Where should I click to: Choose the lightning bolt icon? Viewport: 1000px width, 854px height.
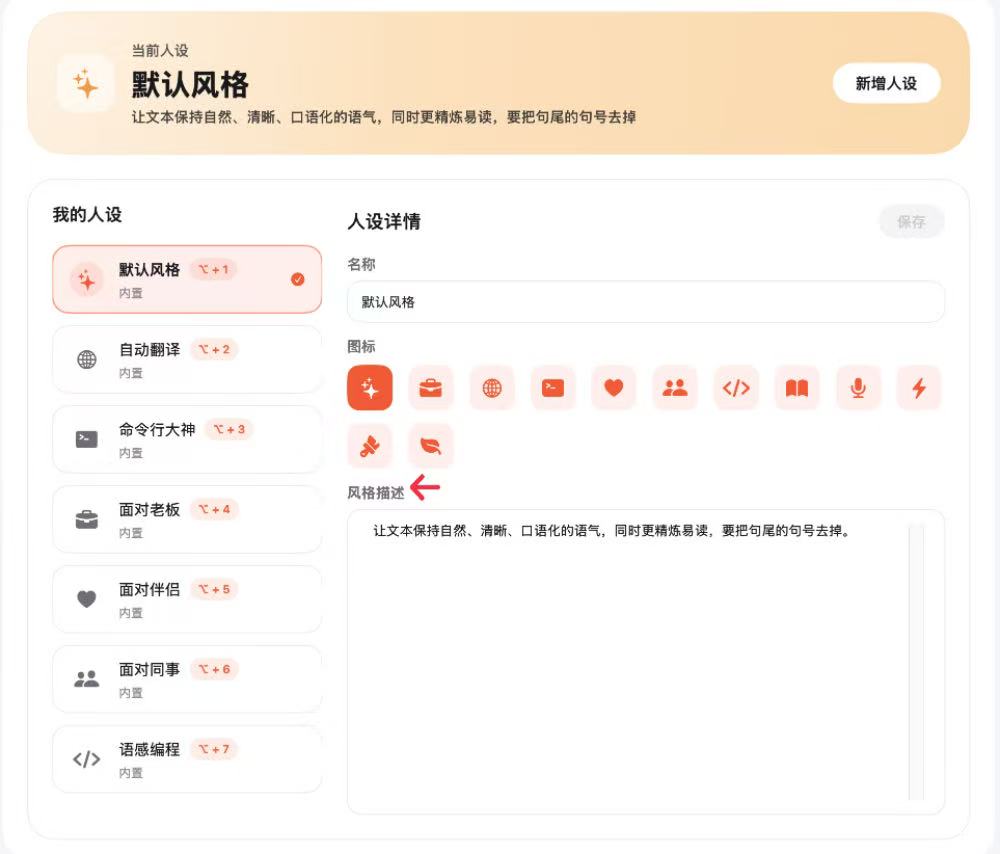[918, 388]
